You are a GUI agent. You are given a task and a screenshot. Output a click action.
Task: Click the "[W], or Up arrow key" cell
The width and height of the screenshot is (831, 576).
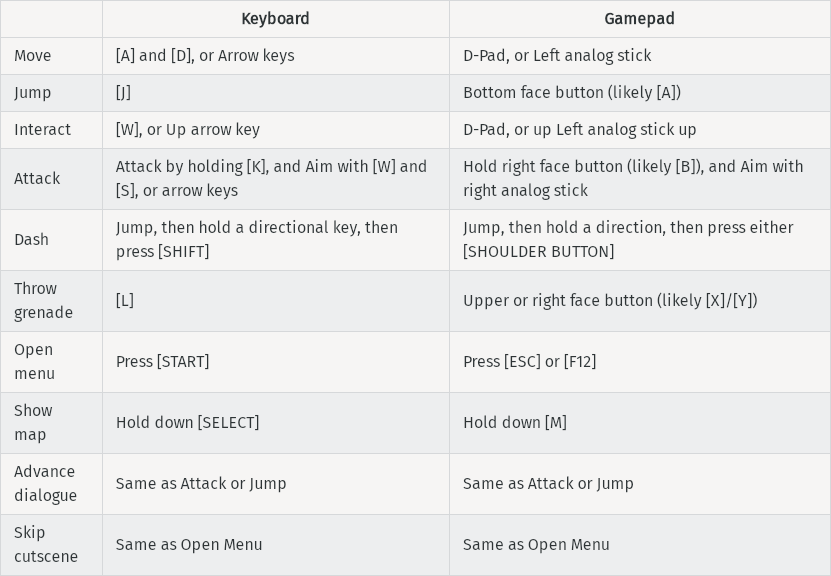[188, 130]
